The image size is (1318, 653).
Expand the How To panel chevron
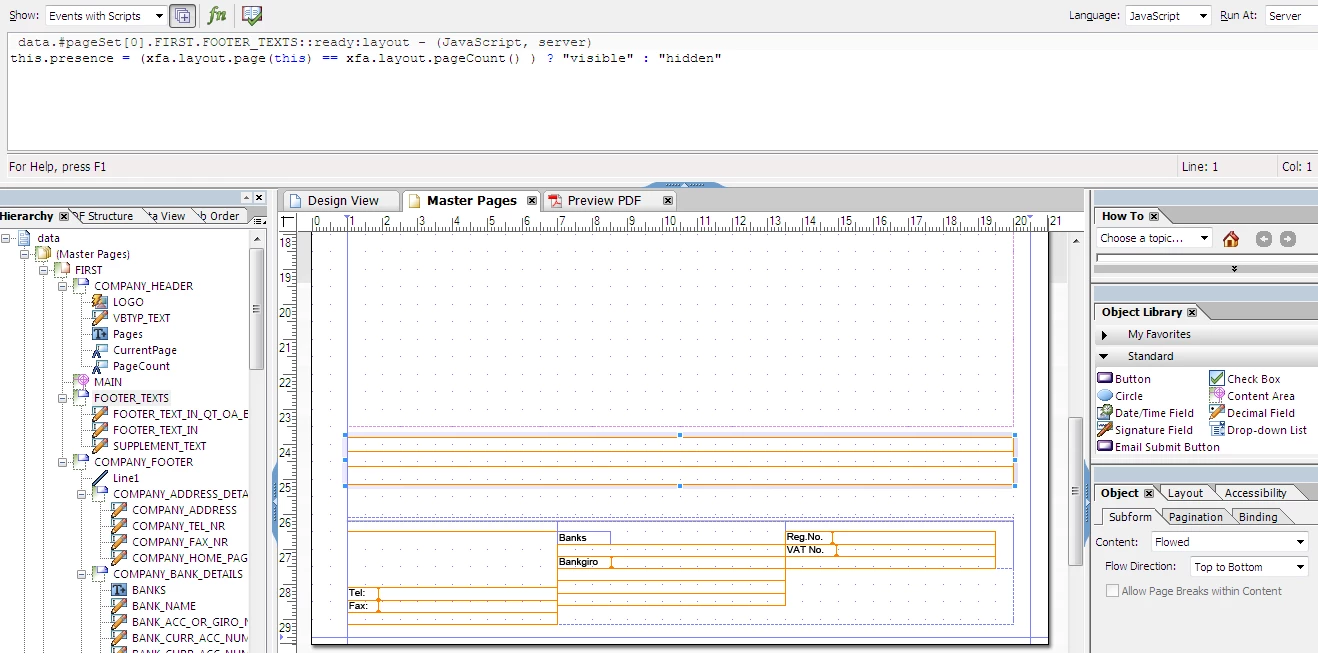[x=1234, y=269]
